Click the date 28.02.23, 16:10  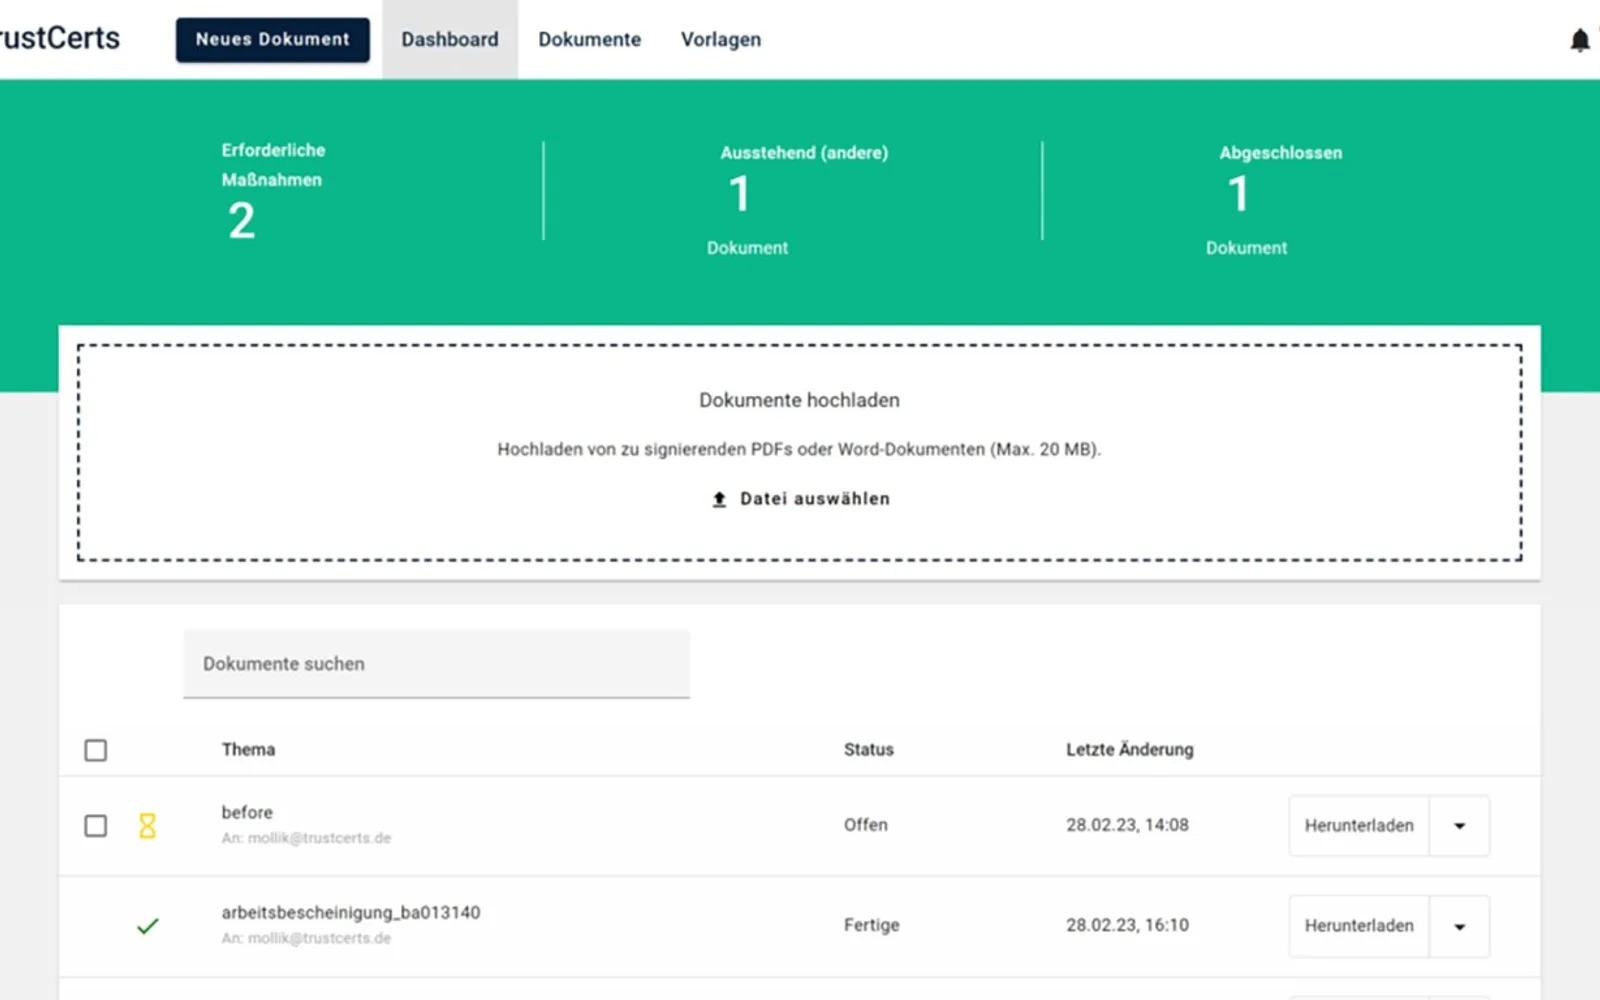coord(1127,925)
